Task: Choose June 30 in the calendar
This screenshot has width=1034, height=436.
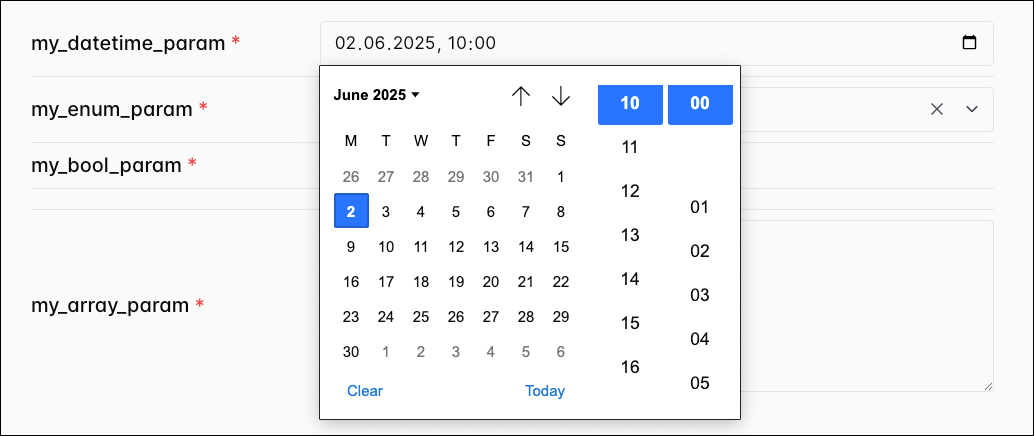Action: pyautogui.click(x=351, y=352)
